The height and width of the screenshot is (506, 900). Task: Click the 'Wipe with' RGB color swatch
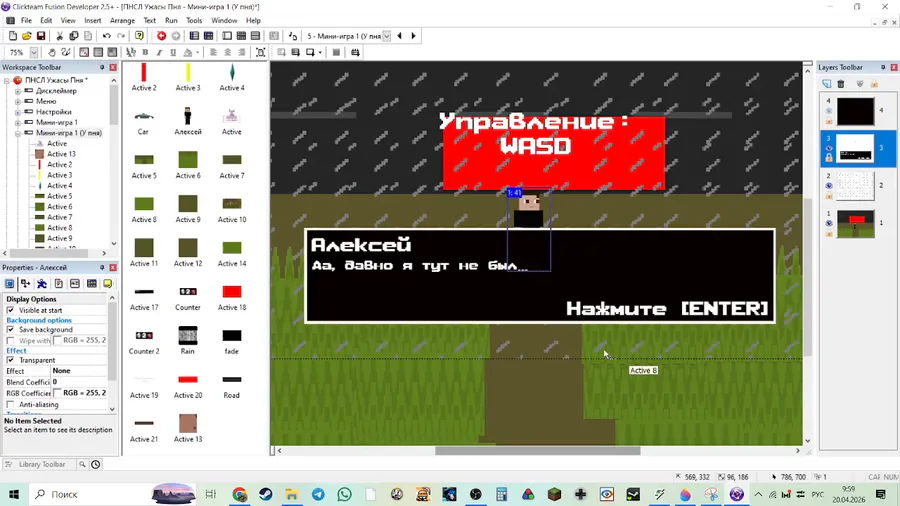57,340
